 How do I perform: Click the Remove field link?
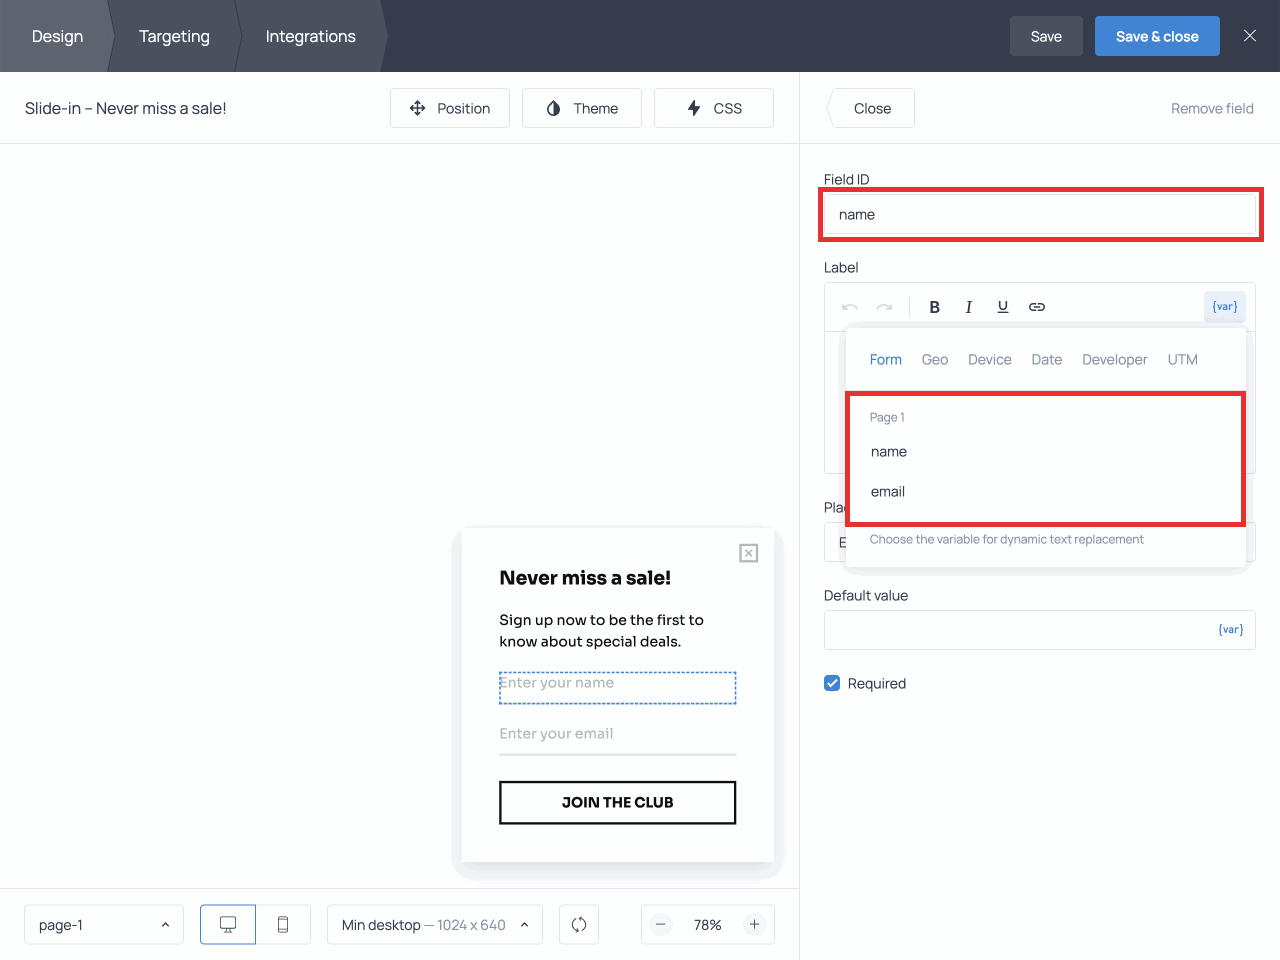pos(1212,108)
